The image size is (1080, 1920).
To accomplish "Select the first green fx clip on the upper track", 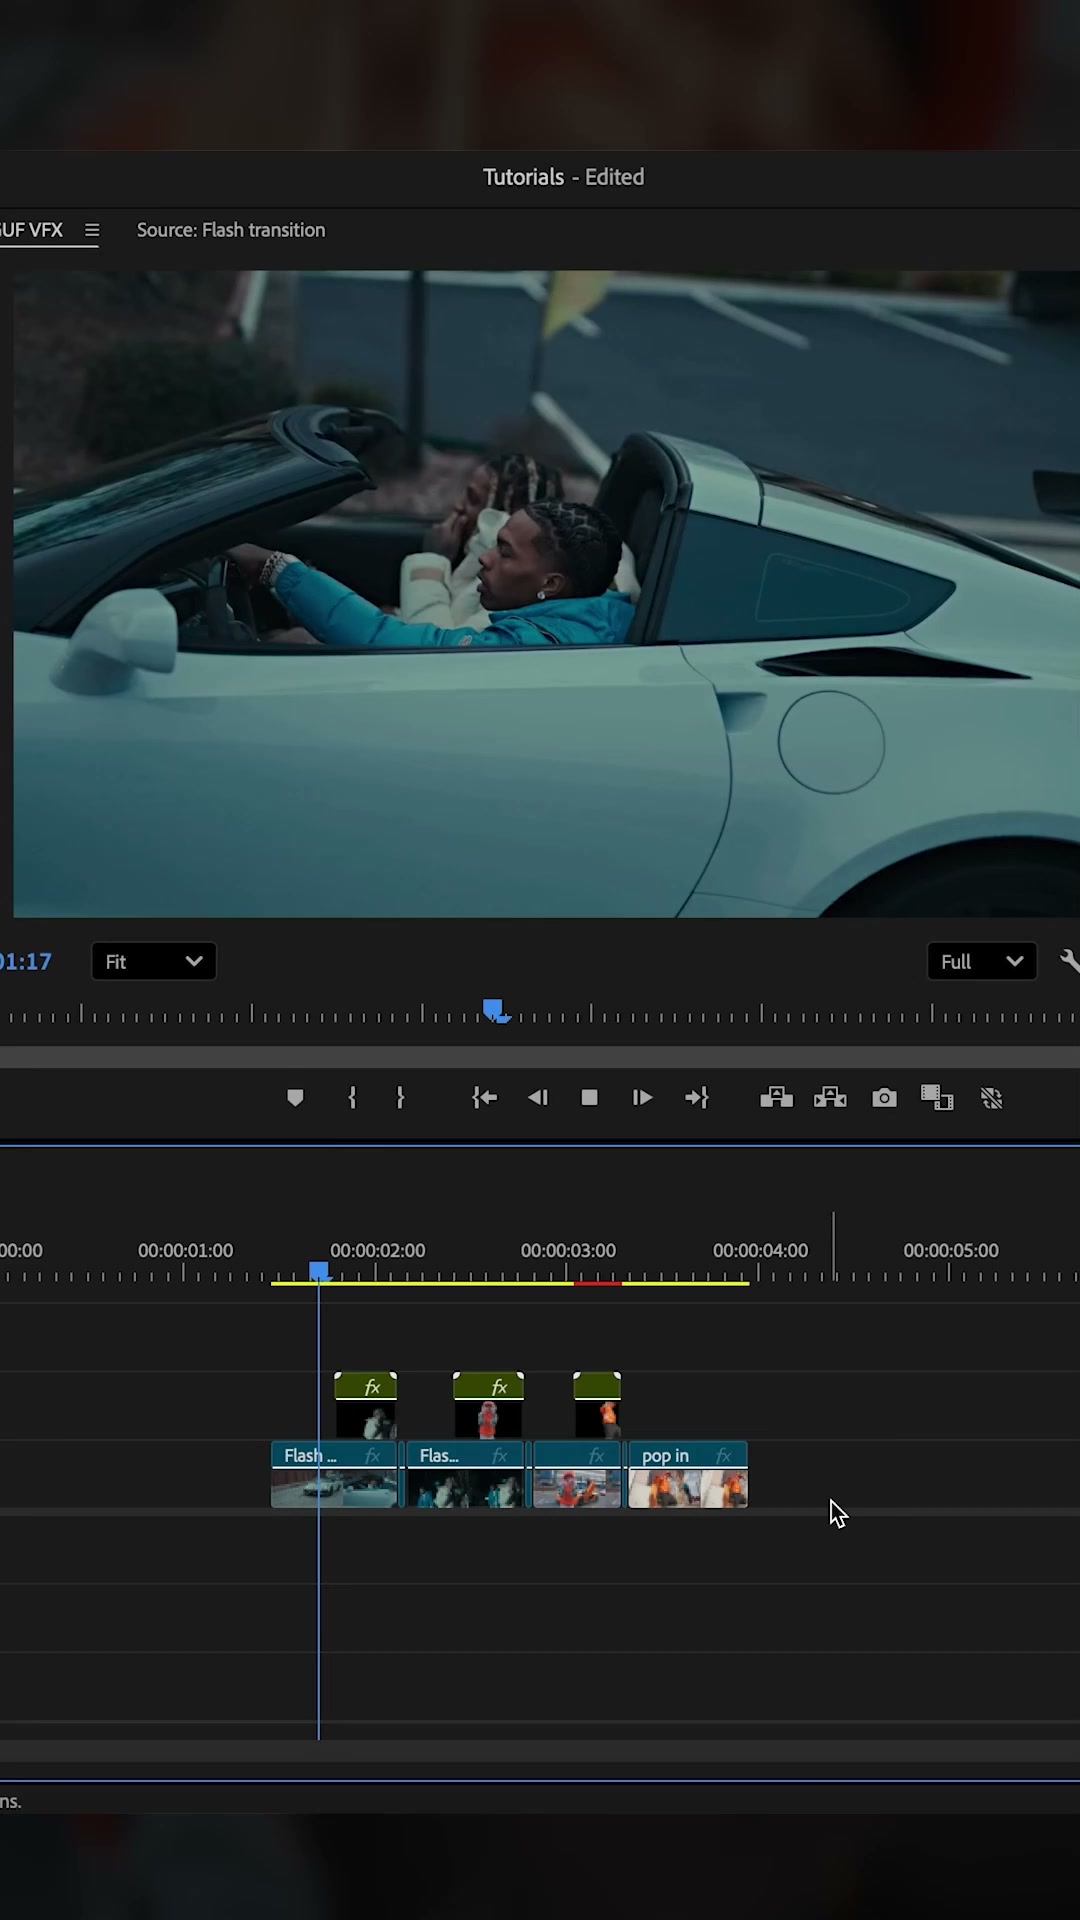I will (365, 1404).
